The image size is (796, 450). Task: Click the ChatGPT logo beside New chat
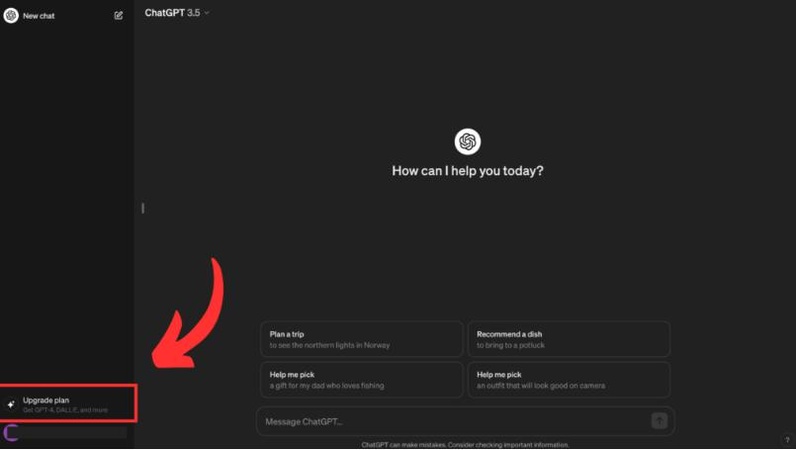[x=11, y=15]
